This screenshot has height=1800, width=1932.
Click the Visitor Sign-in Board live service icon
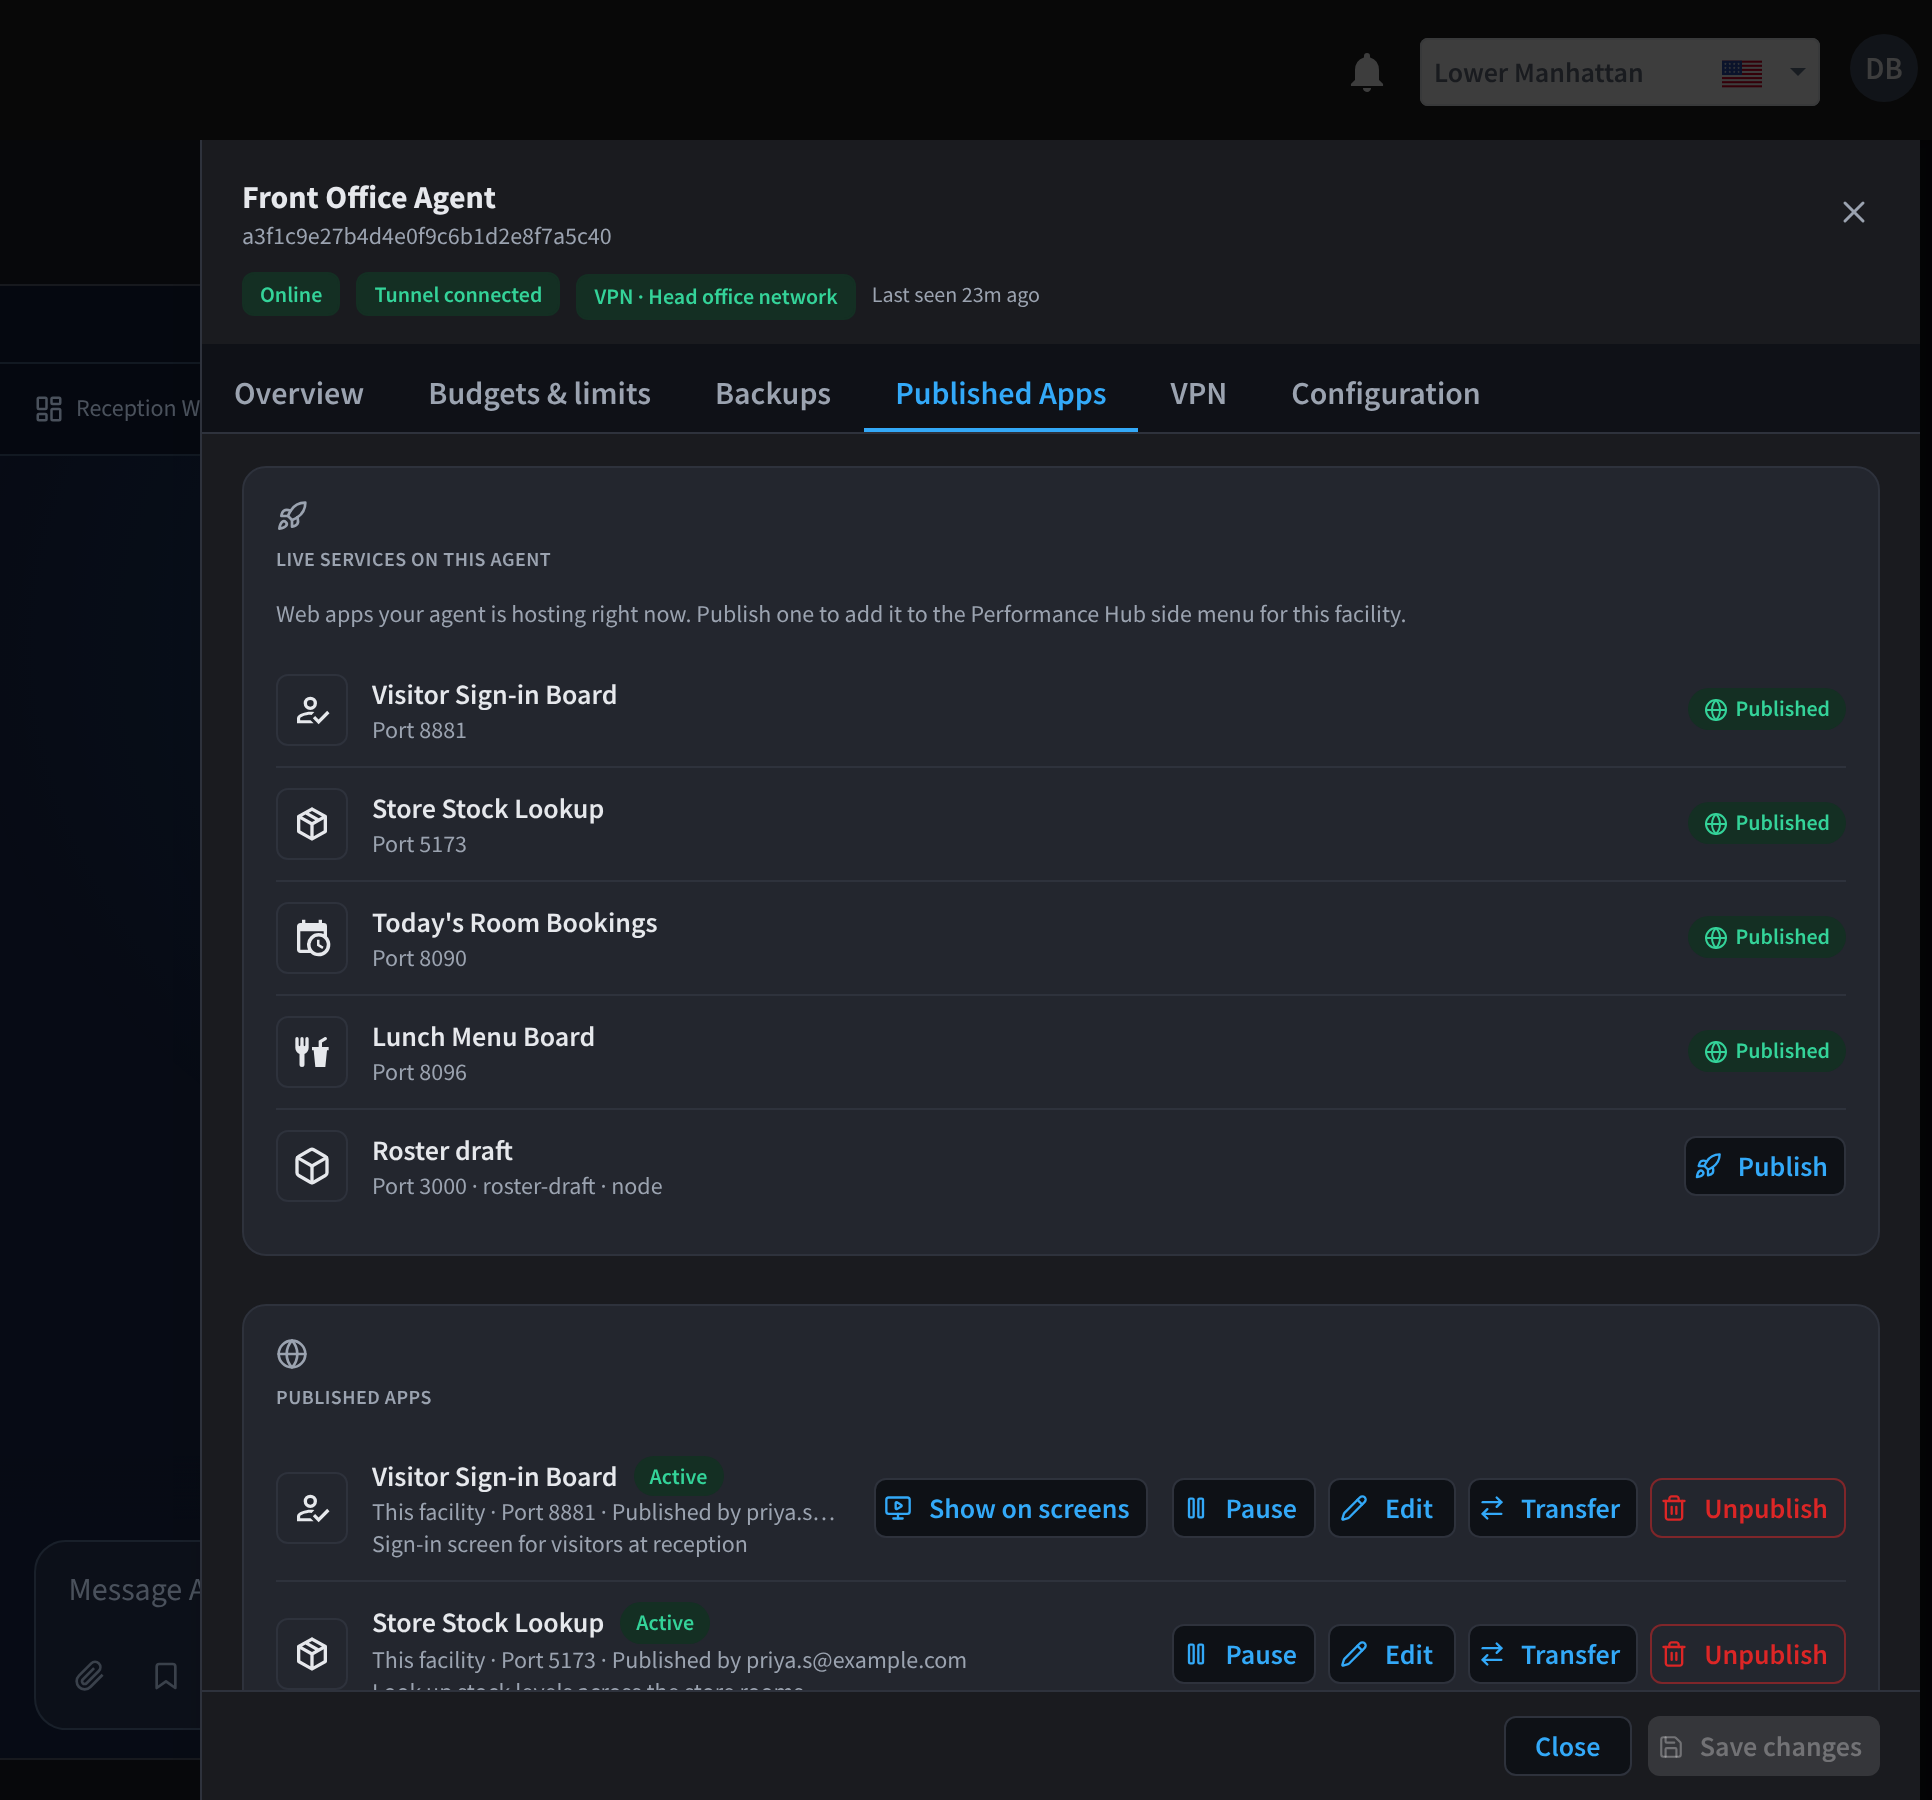[x=312, y=710]
